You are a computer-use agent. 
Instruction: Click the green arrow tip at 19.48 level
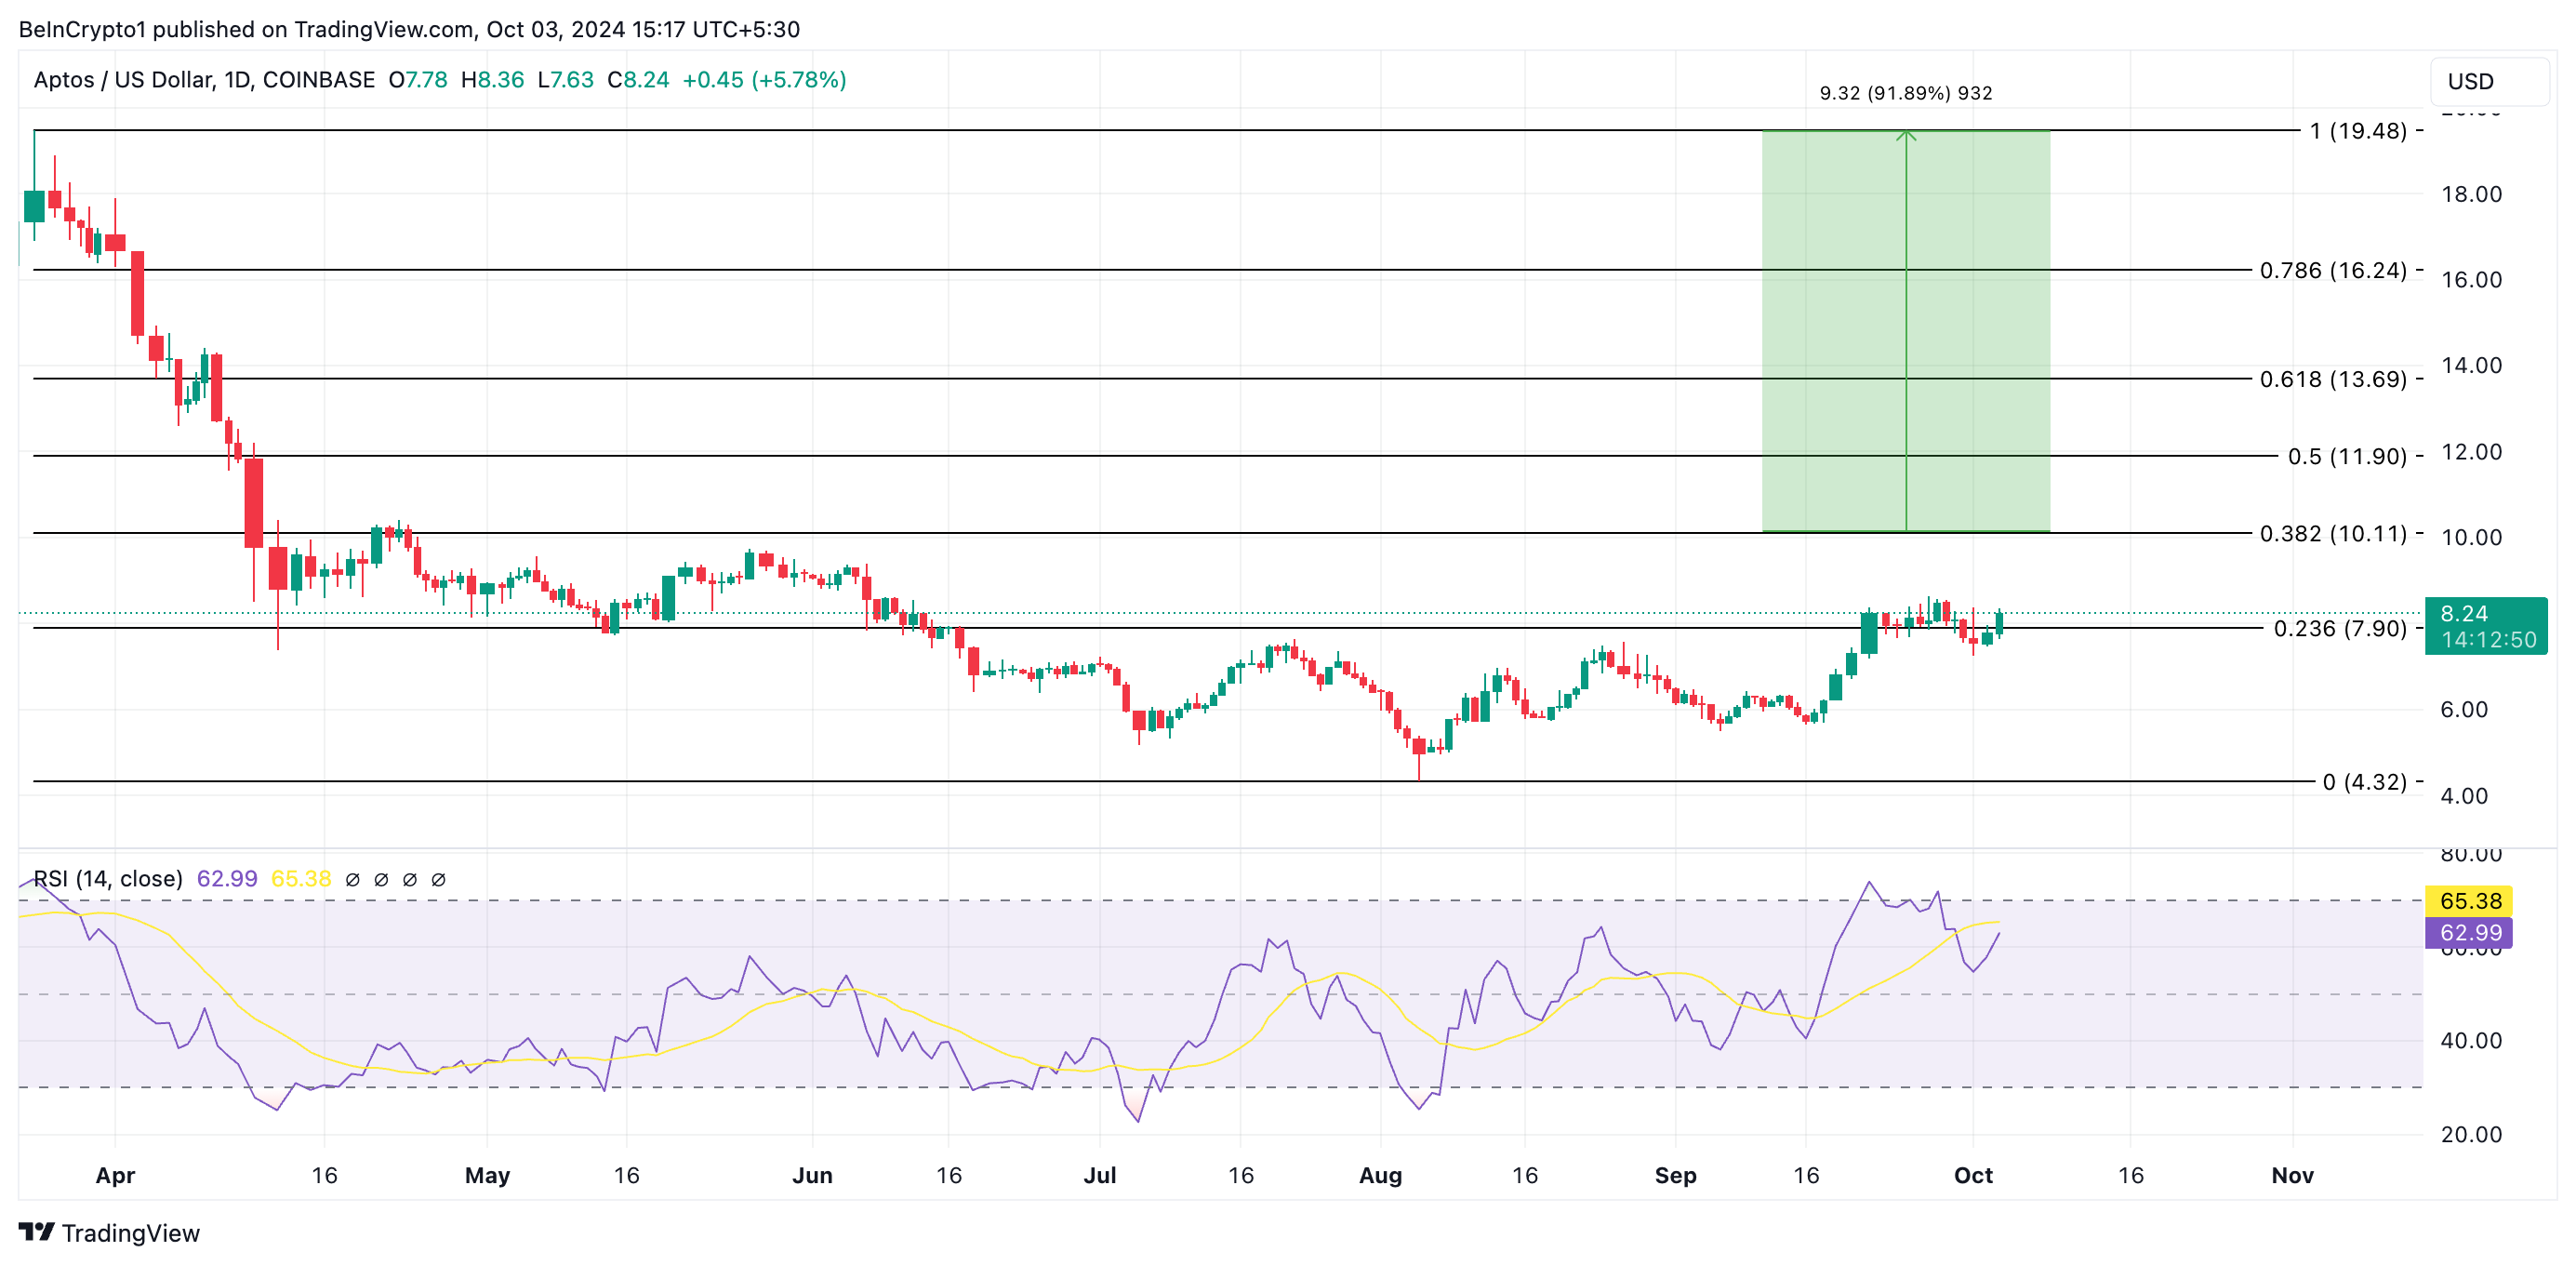[x=1906, y=133]
